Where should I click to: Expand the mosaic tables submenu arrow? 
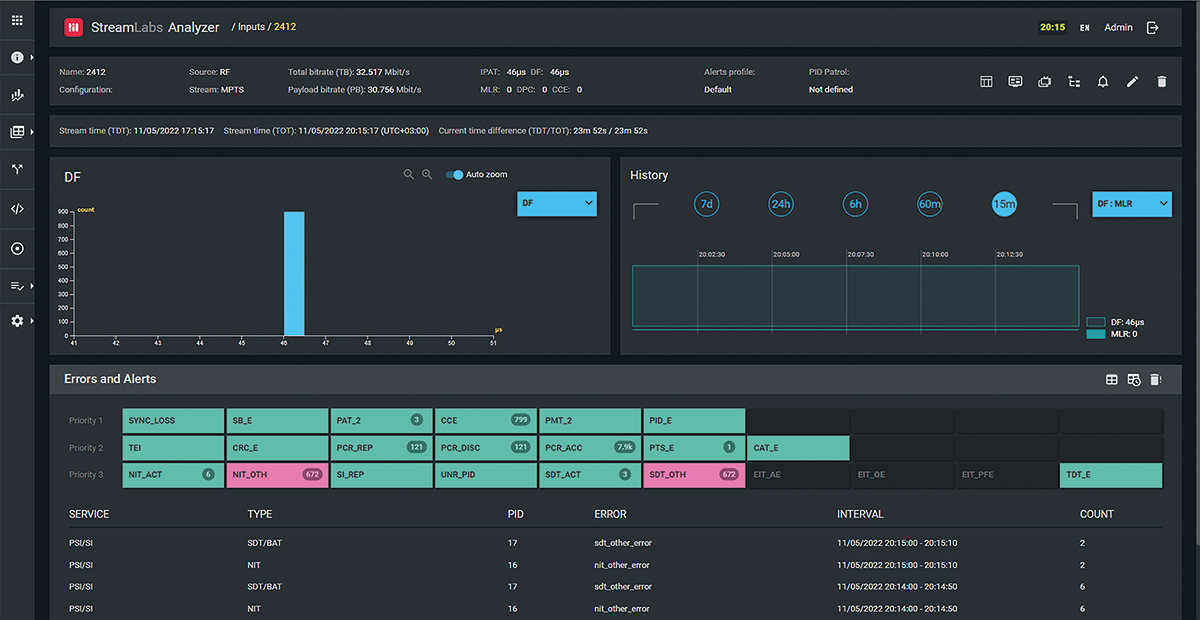click(32, 132)
